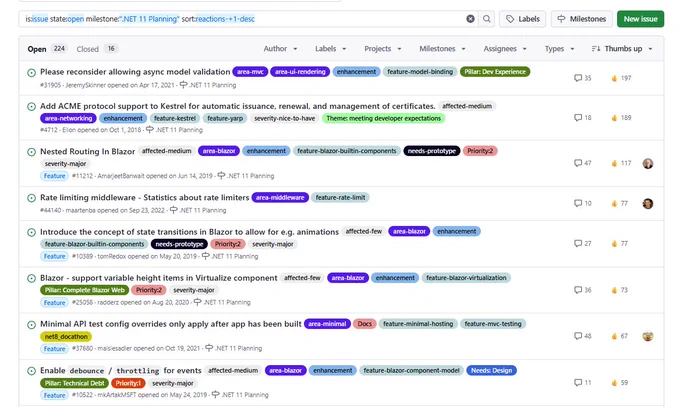Click open-issue status icon for Rate limiting

point(31,198)
